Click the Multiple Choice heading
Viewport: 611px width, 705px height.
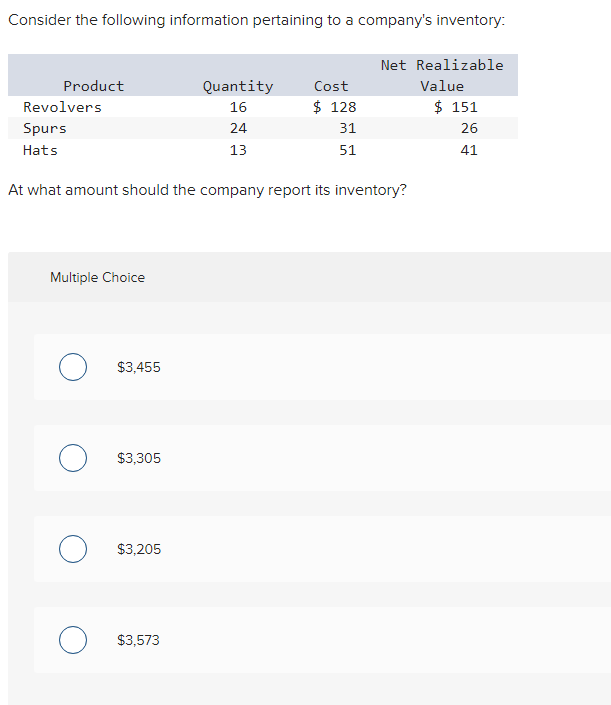[98, 277]
